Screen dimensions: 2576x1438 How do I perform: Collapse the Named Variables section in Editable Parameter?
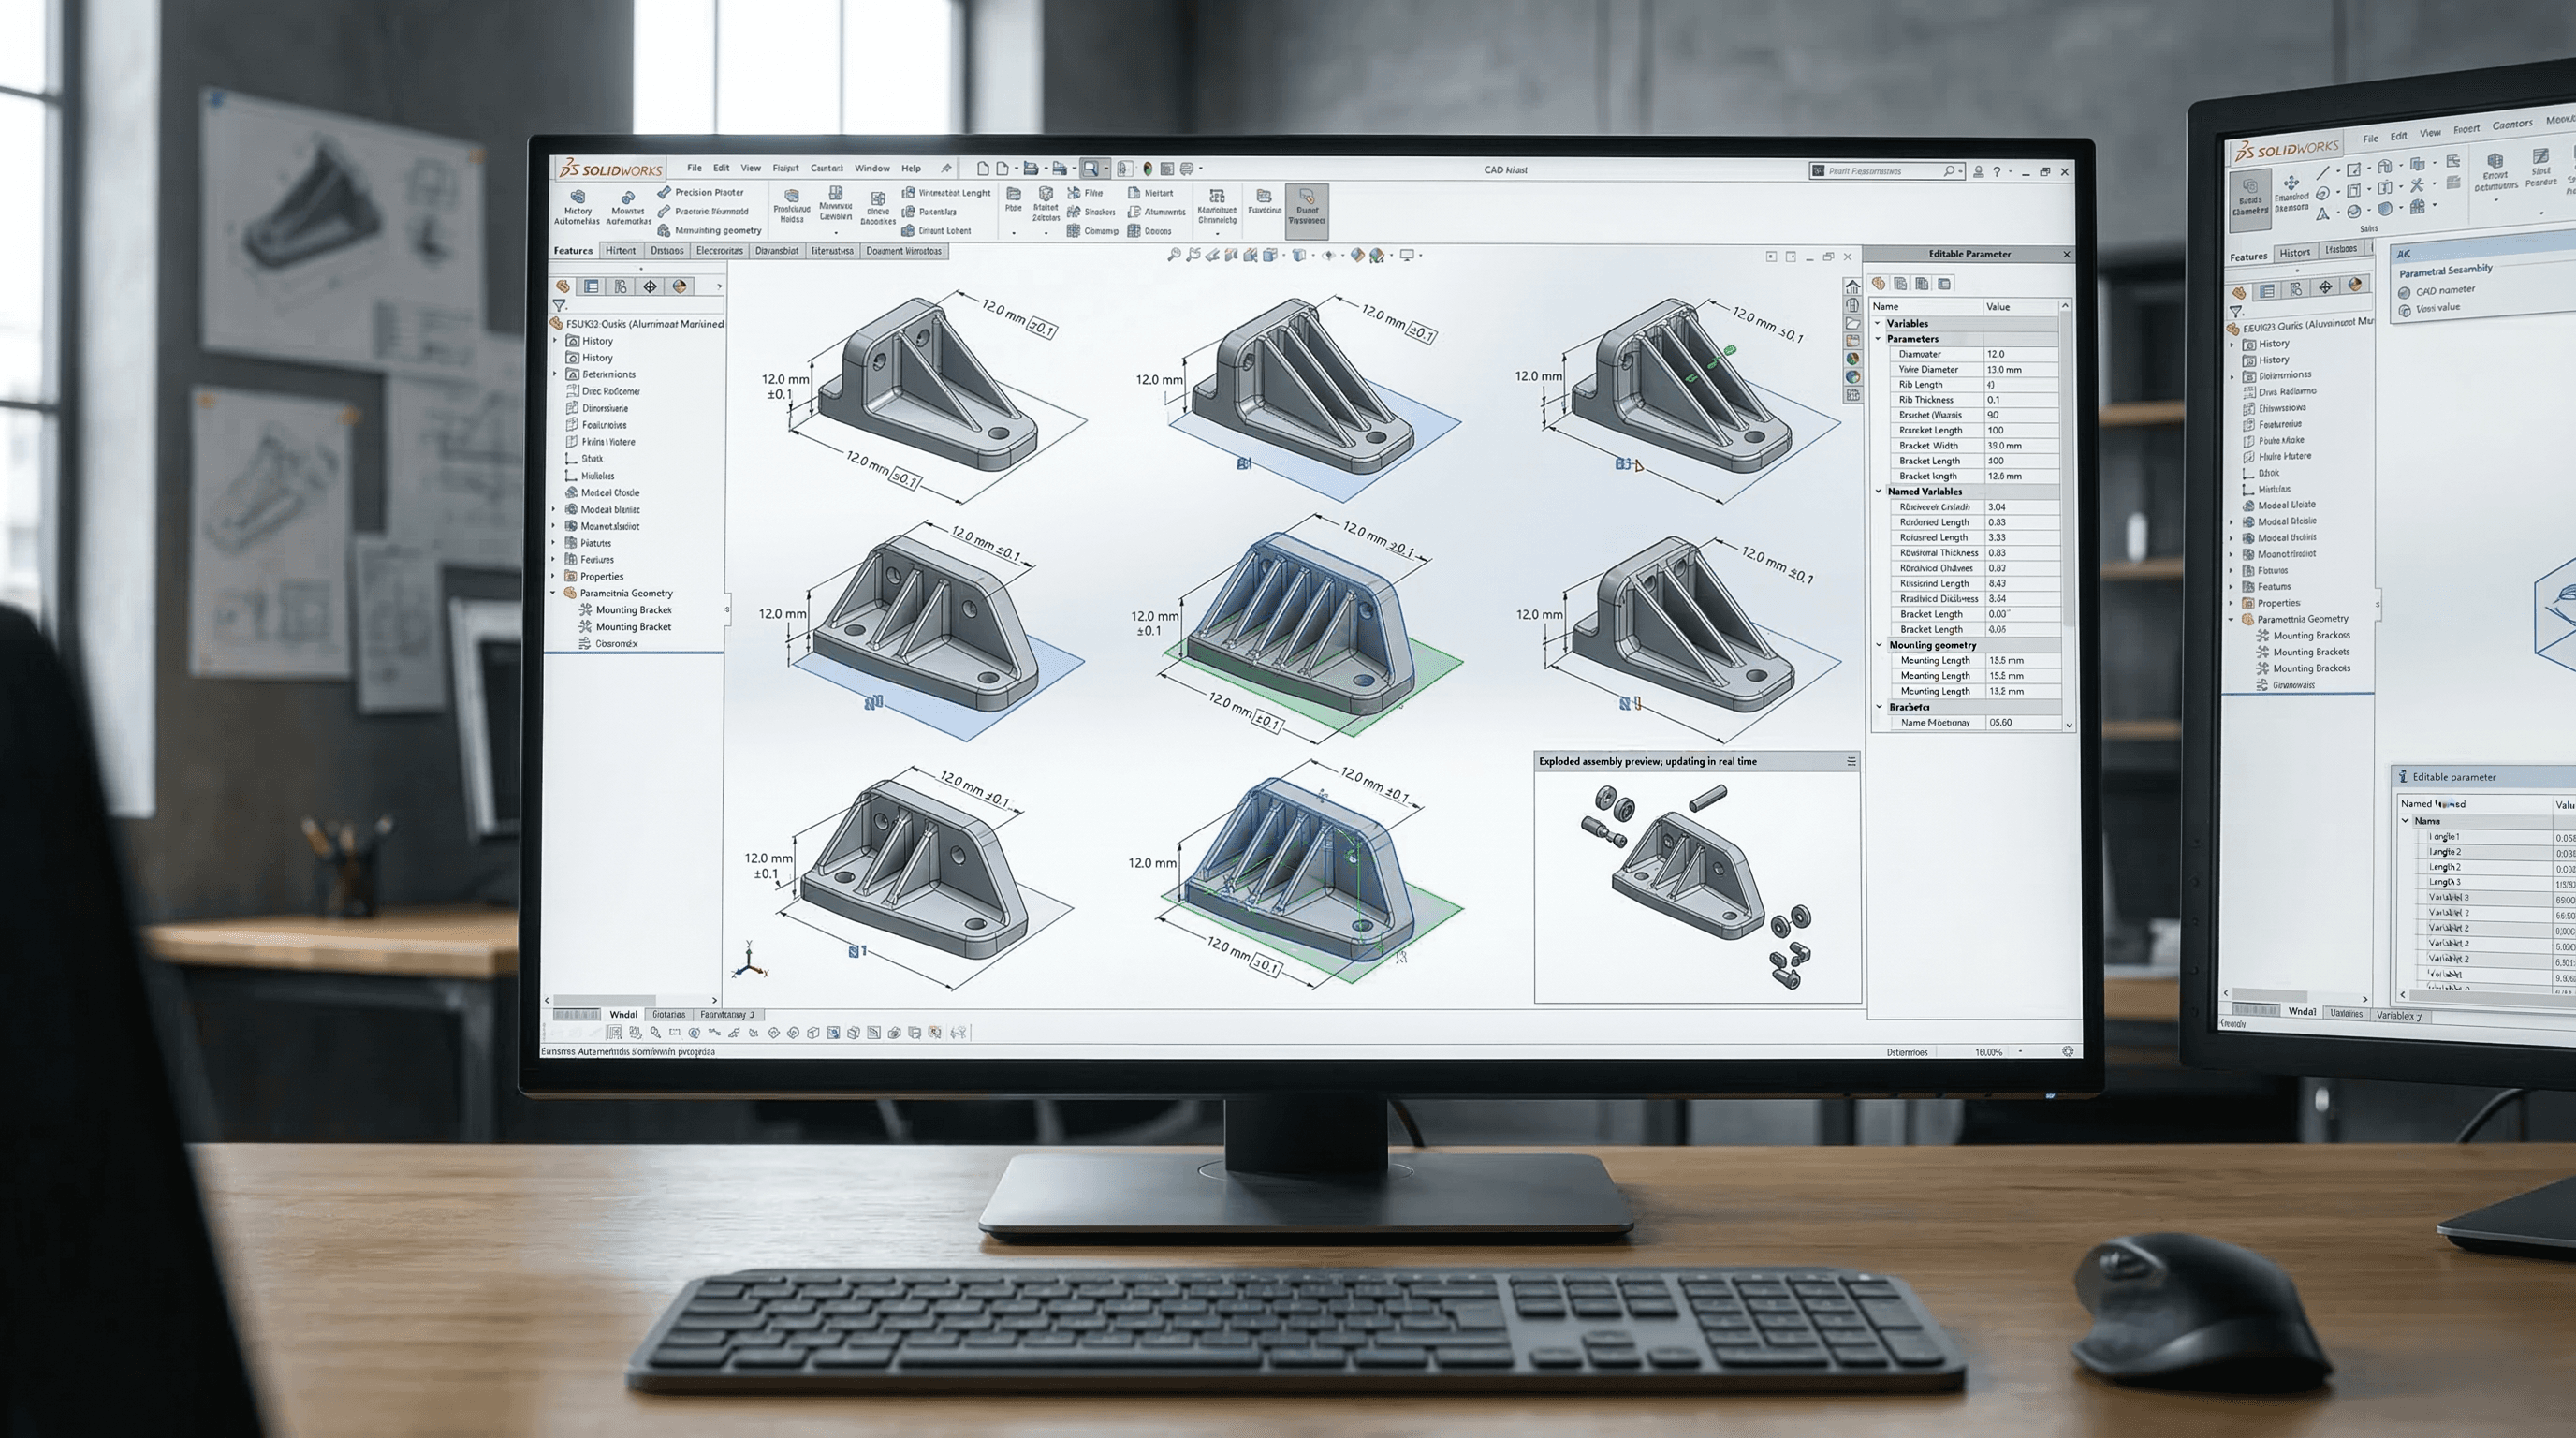(x=1878, y=492)
